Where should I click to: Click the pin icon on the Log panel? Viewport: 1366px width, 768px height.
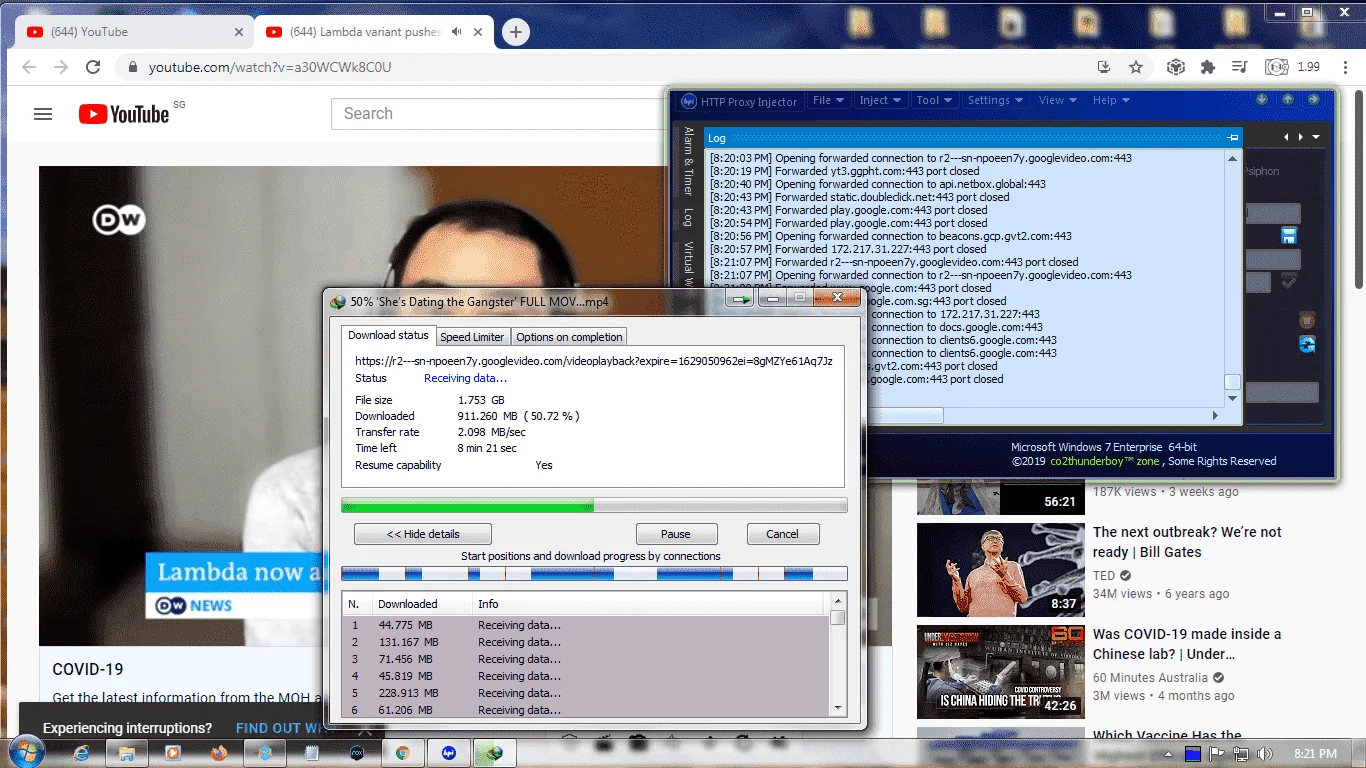pos(1232,138)
